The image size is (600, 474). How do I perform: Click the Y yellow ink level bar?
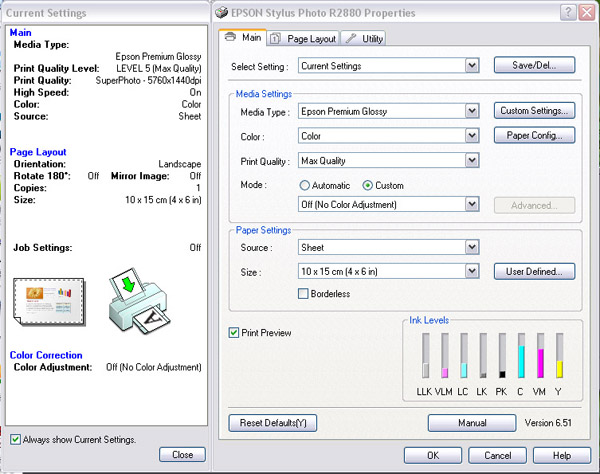[559, 355]
